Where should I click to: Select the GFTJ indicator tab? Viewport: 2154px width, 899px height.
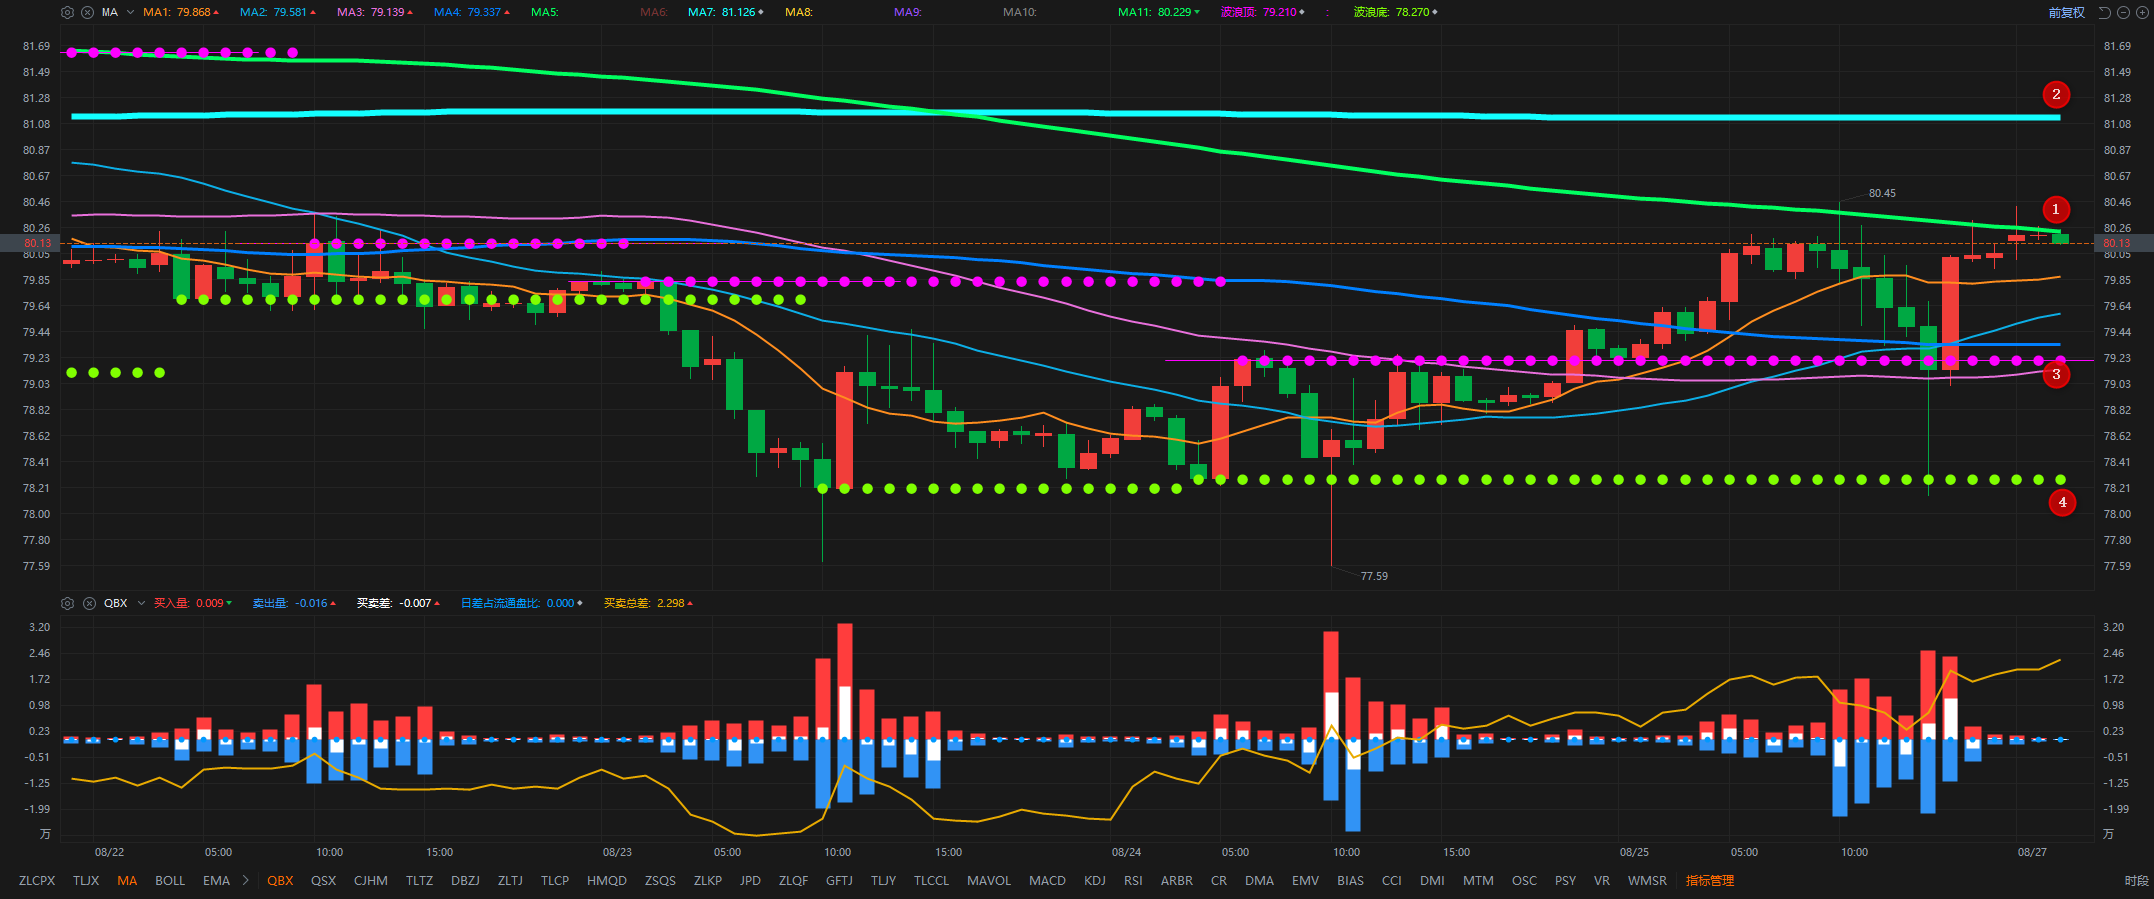839,880
